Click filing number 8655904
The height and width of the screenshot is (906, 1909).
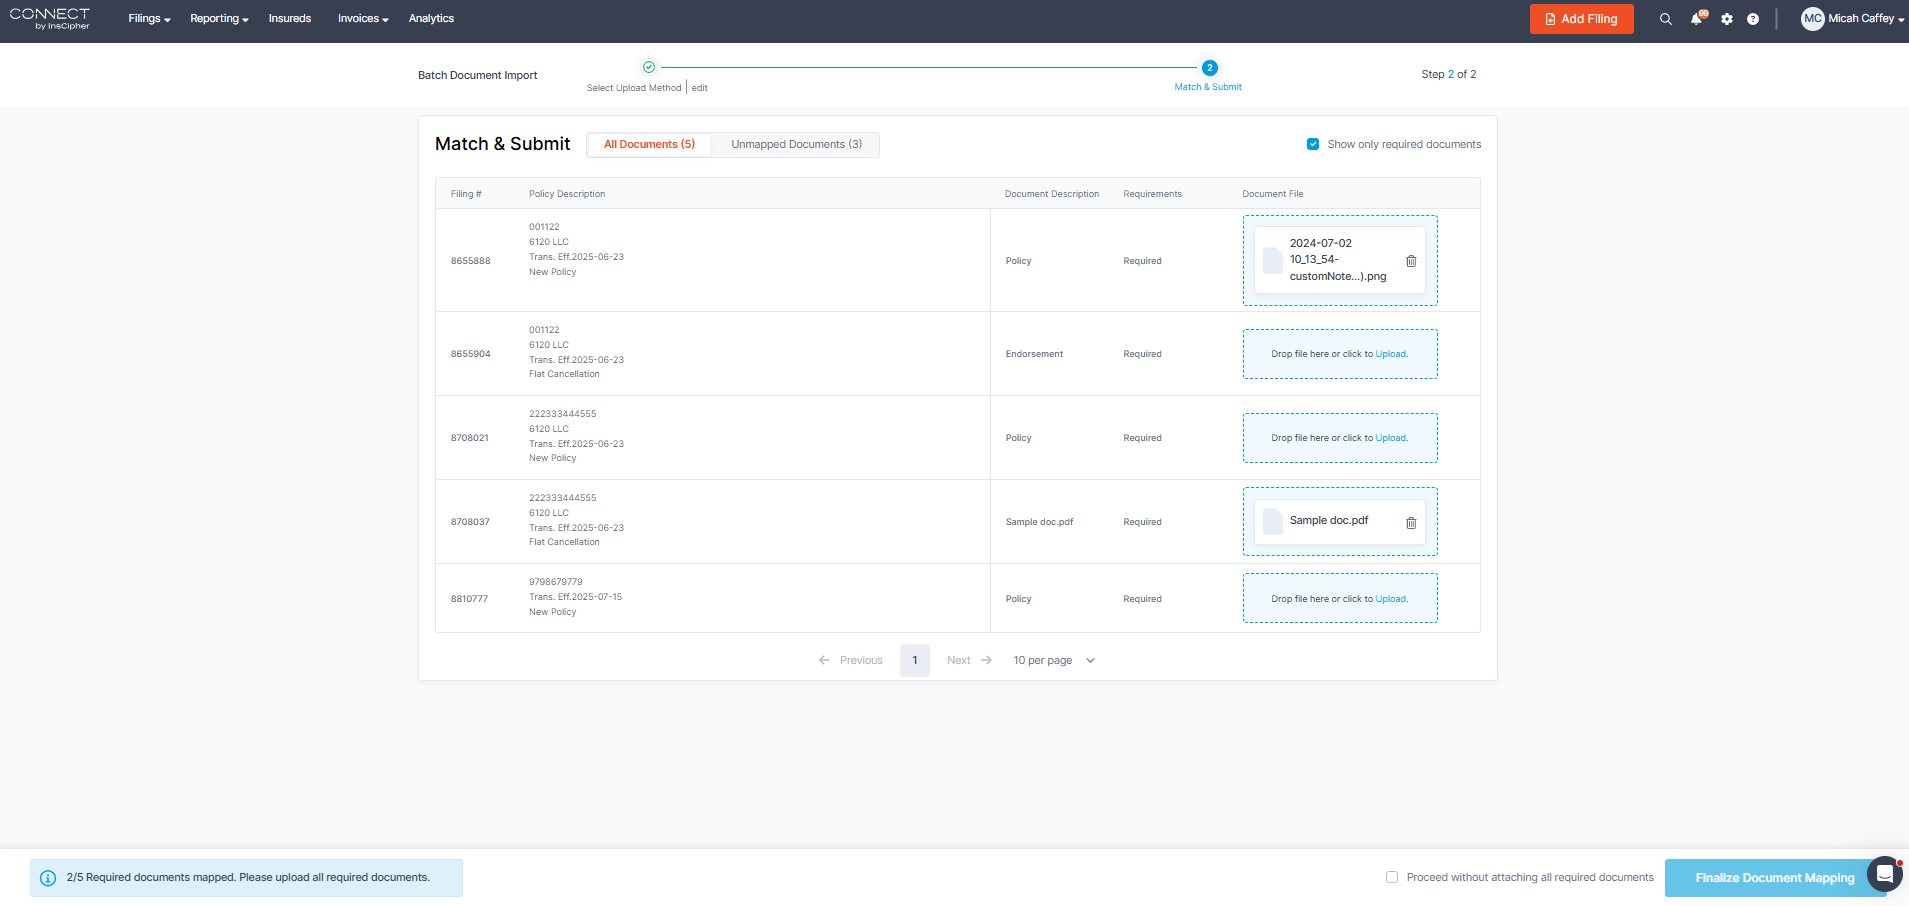click(470, 354)
